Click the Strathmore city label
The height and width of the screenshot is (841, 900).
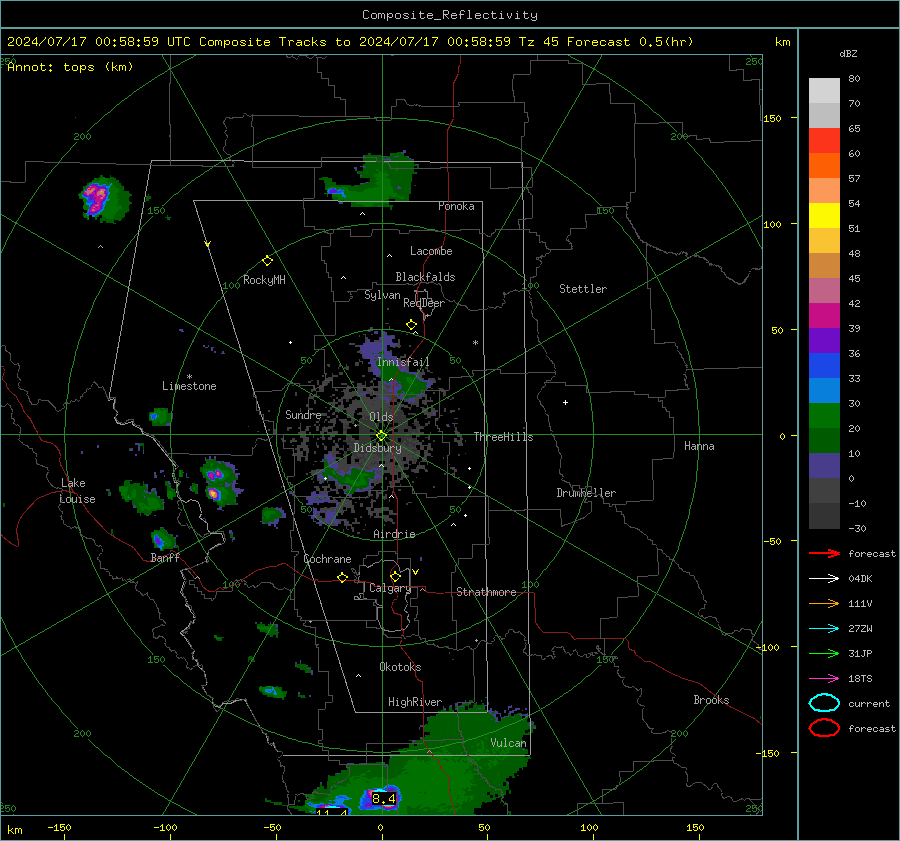click(486, 592)
